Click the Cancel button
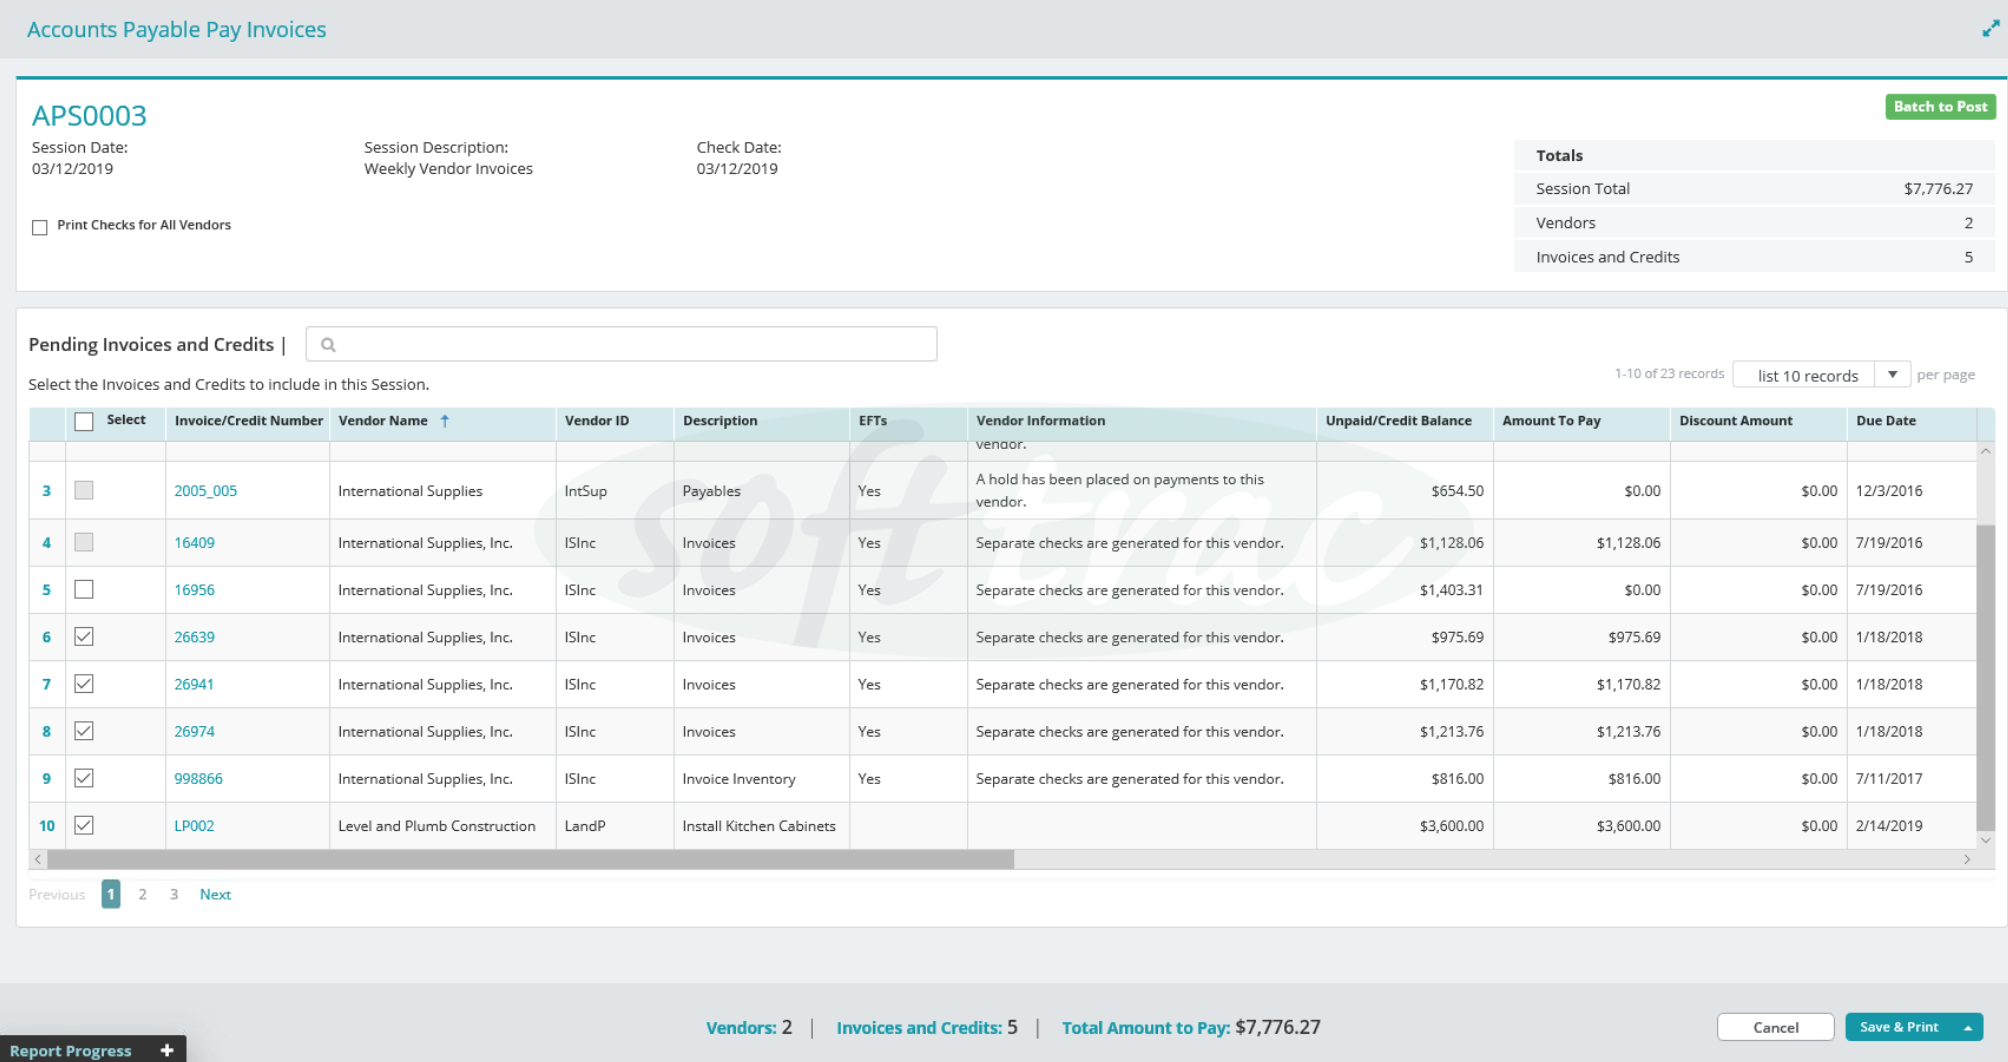This screenshot has height=1062, width=2008. point(1775,1027)
